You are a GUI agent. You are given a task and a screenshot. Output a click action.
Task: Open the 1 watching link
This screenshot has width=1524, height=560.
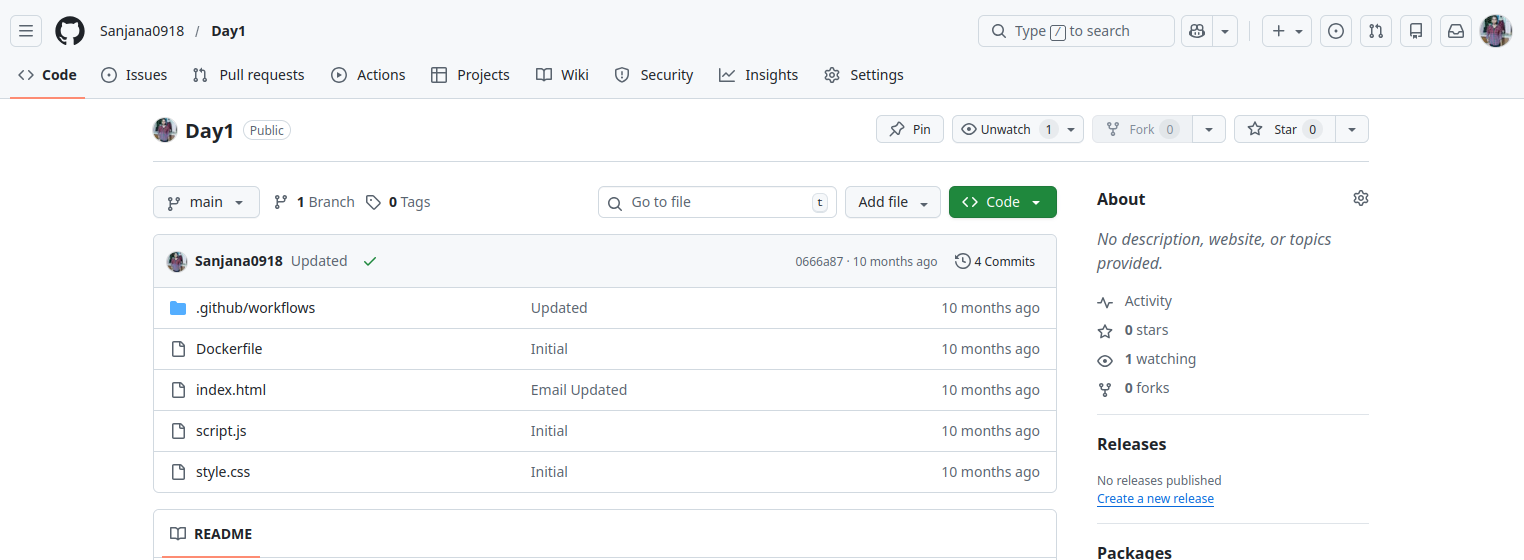(x=1146, y=359)
